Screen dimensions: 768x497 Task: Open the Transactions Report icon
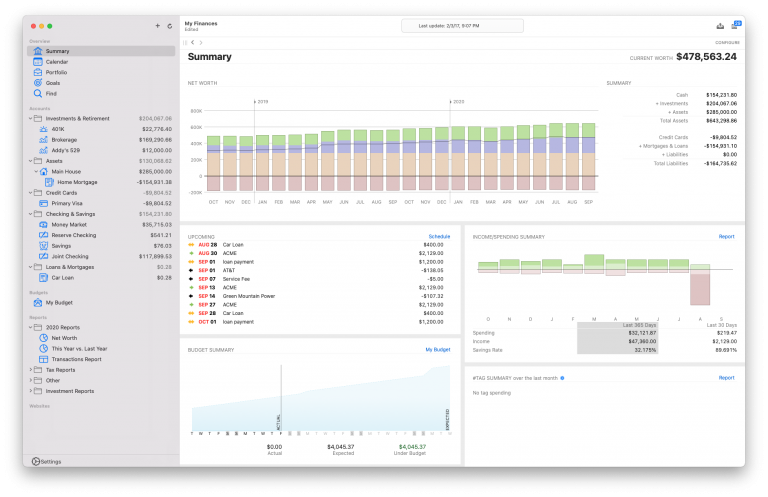(x=44, y=359)
